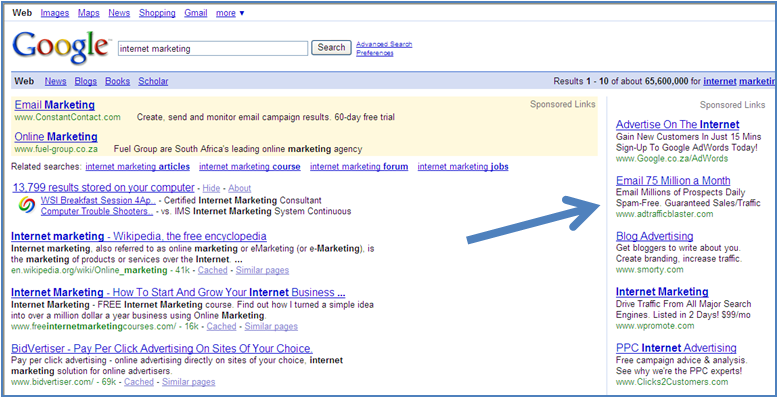
Task: Open Gmail from top navigation
Action: (195, 13)
